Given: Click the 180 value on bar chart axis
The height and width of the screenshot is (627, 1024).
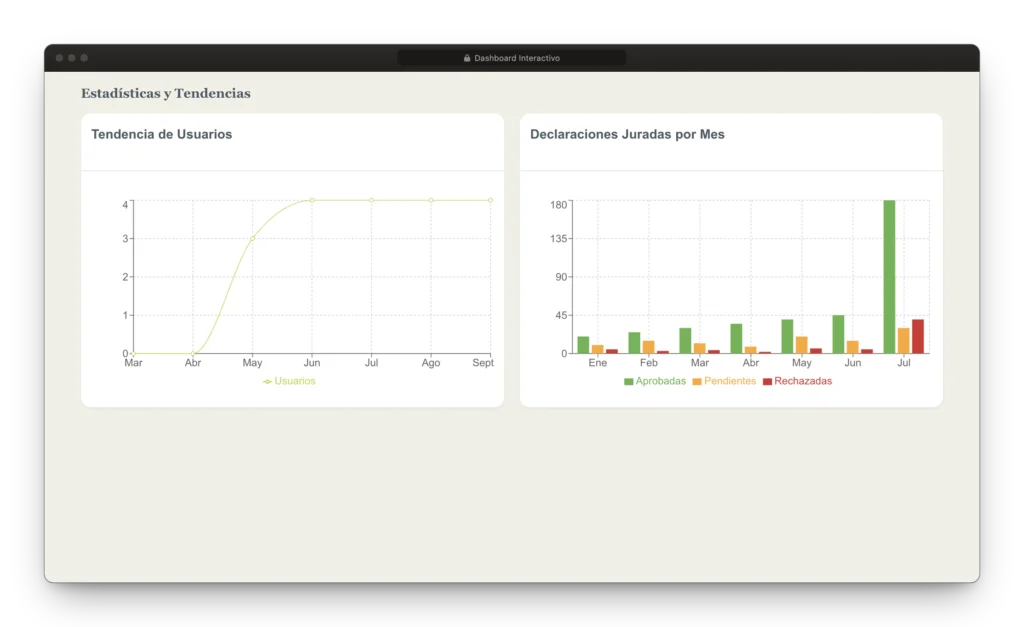Looking at the screenshot, I should (x=558, y=205).
